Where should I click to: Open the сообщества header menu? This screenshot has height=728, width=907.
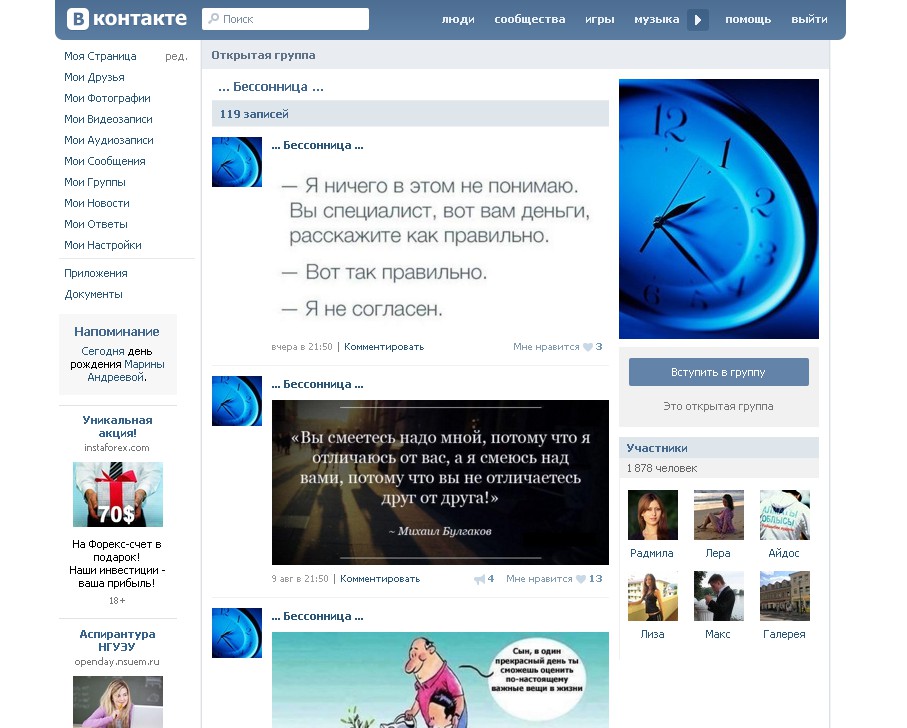click(530, 19)
